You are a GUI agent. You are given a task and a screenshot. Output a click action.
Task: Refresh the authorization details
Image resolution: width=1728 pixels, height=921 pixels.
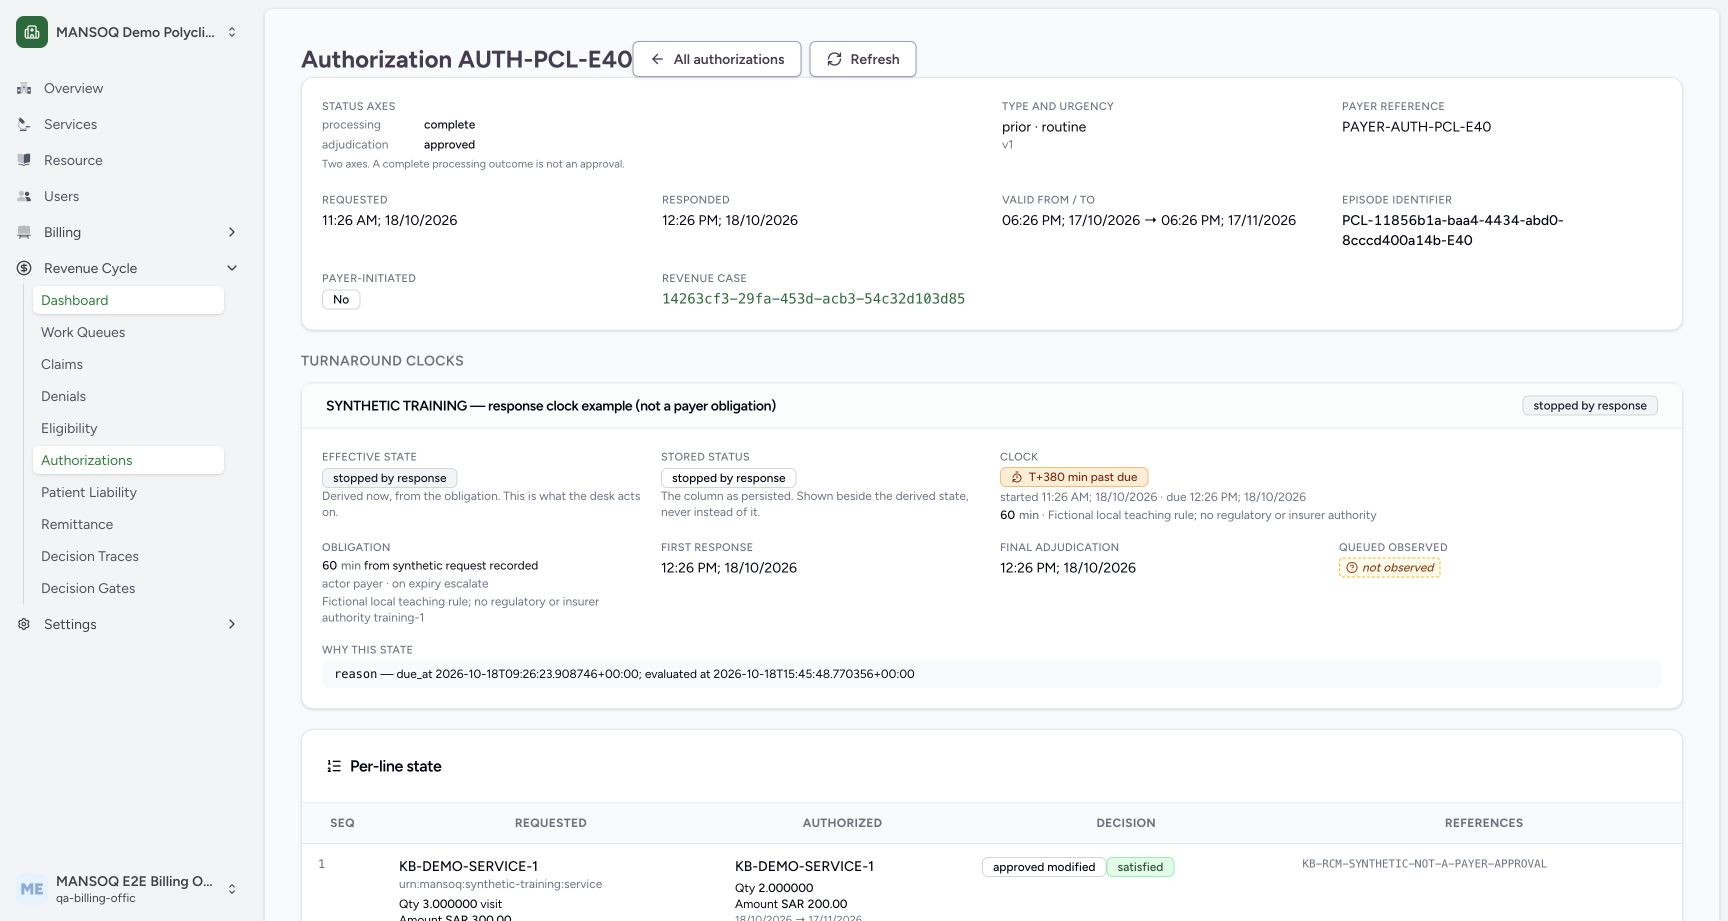click(x=863, y=59)
